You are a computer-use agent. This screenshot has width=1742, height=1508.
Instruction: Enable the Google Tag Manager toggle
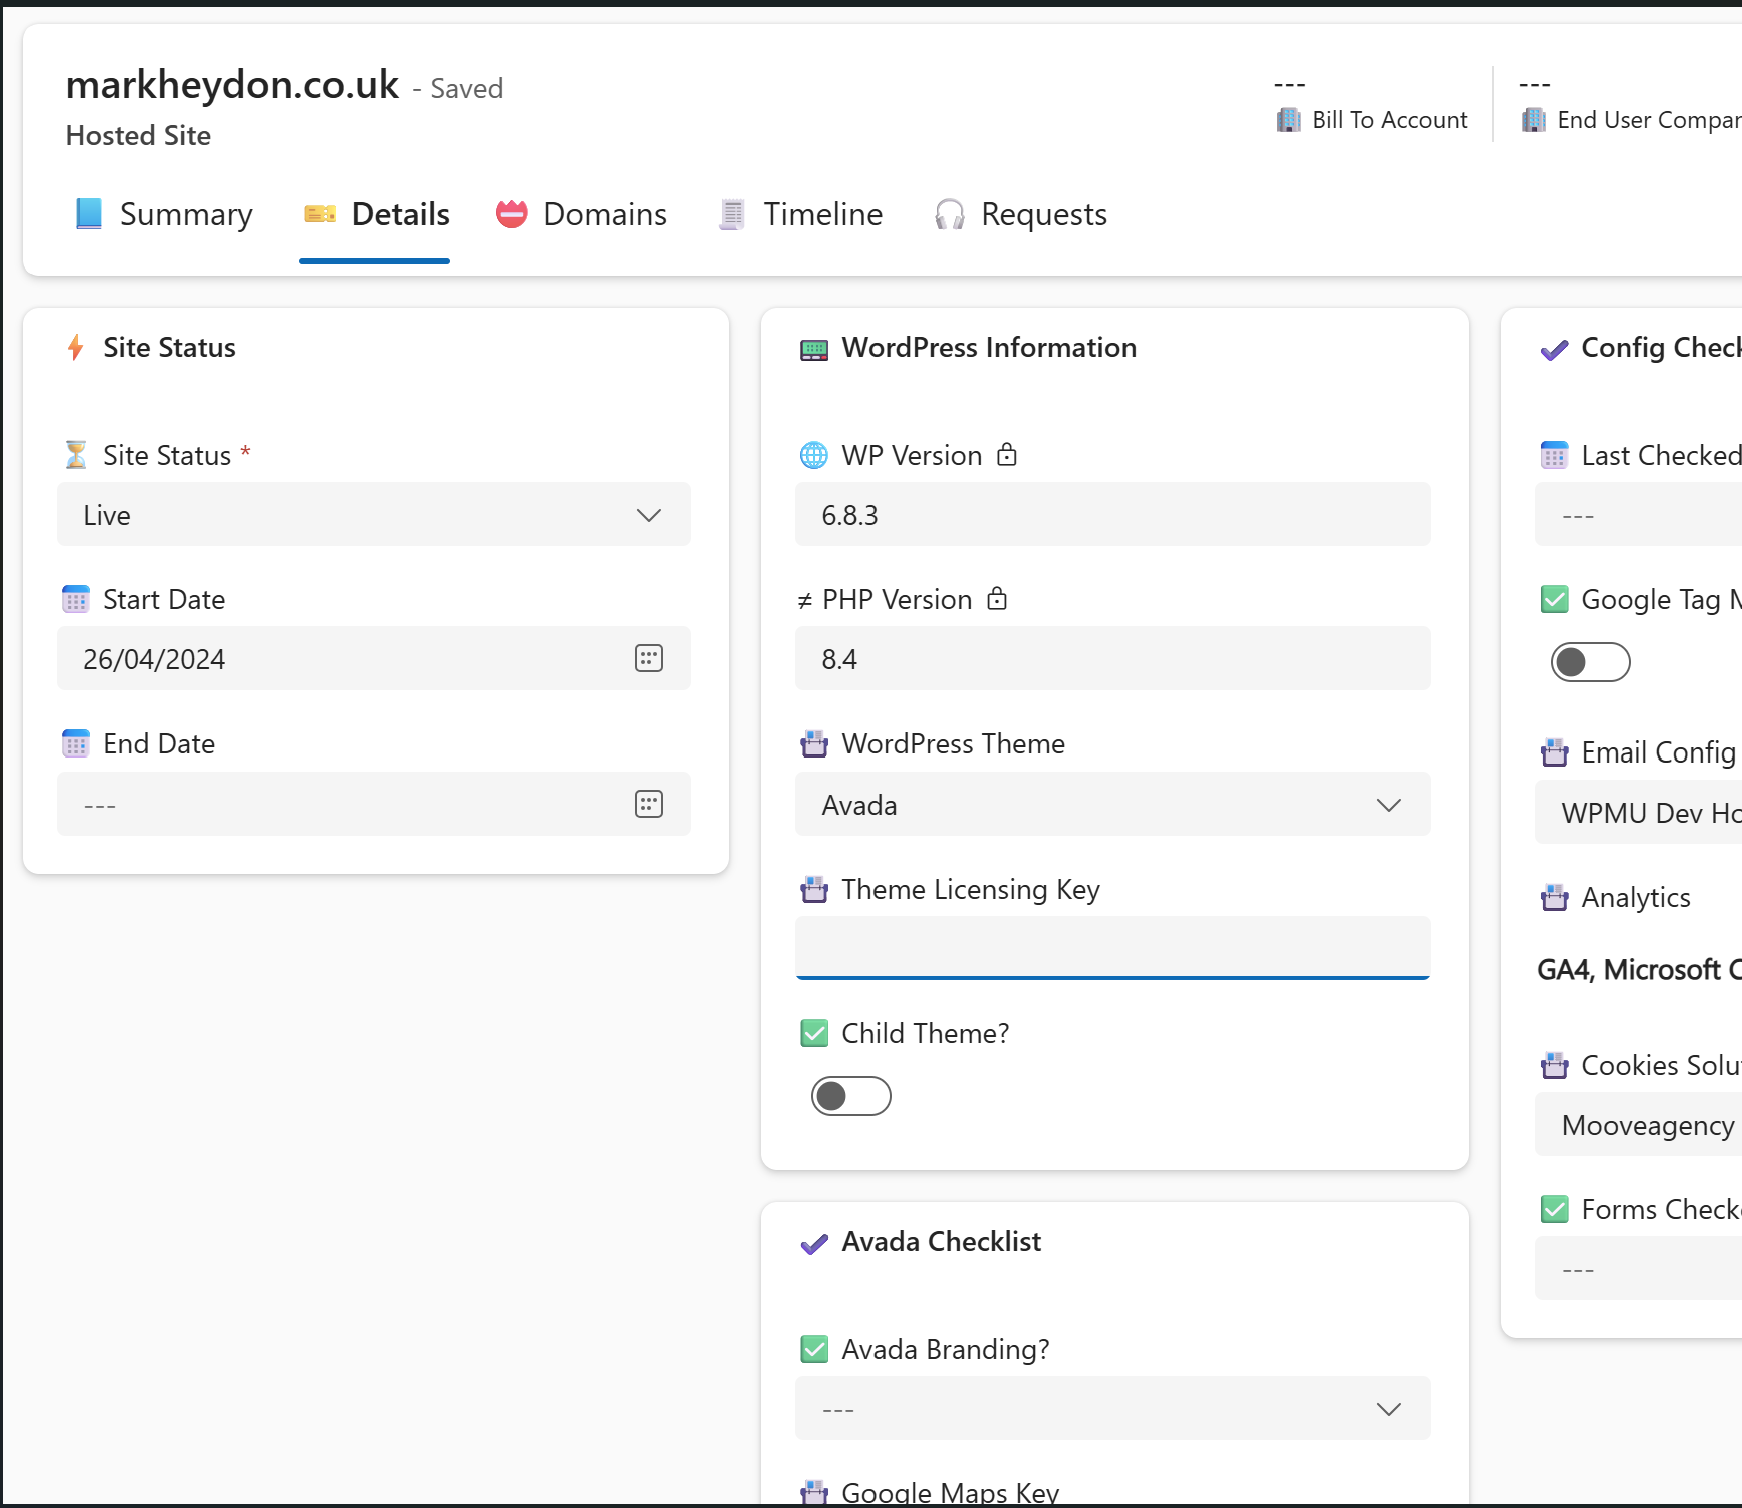[x=1590, y=661]
